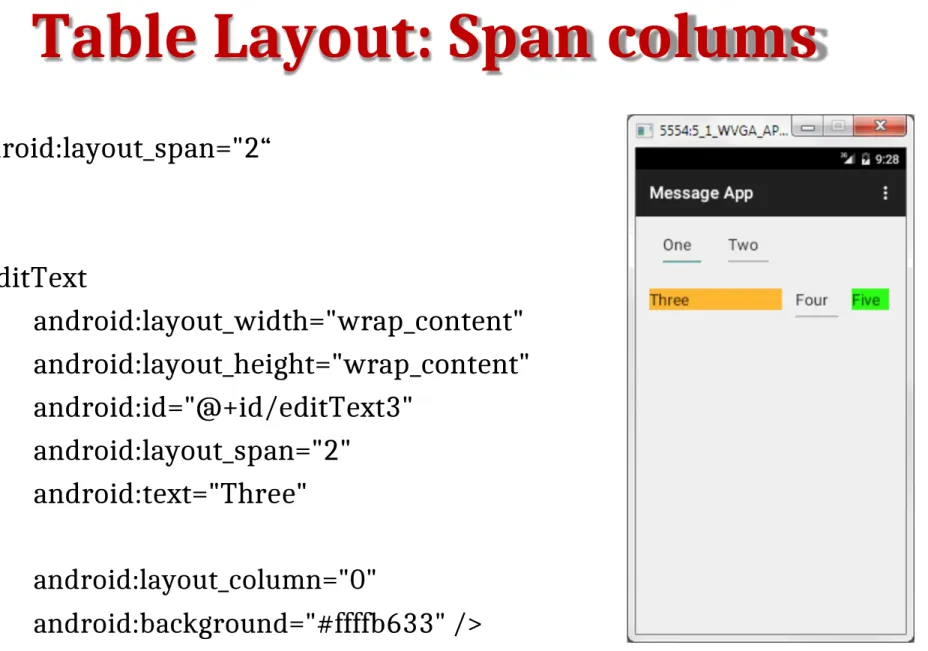The height and width of the screenshot is (651, 928).
Task: Click the line android:text="Three"
Action: pos(170,494)
